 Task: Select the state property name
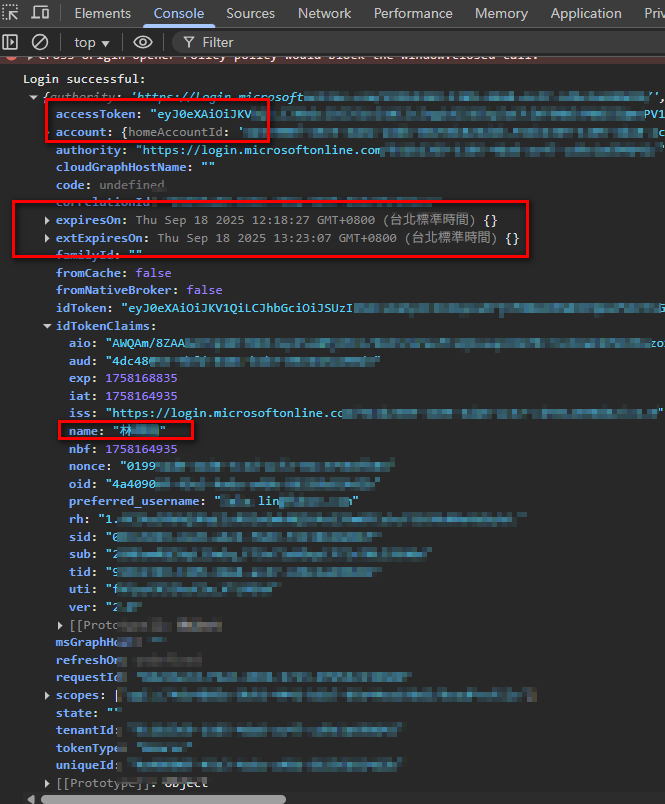click(x=75, y=713)
